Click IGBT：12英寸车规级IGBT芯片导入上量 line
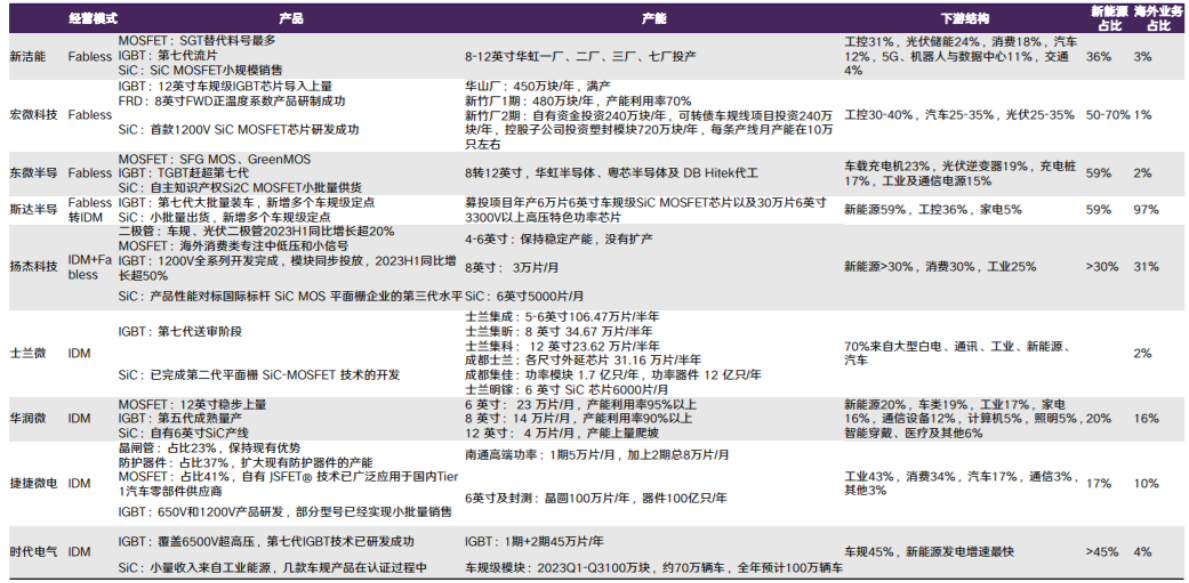 (x=225, y=86)
